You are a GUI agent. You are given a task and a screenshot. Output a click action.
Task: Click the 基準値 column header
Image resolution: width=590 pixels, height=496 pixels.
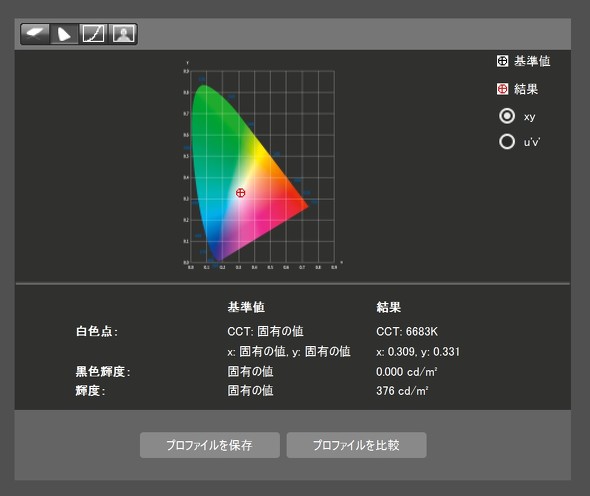pyautogui.click(x=246, y=307)
